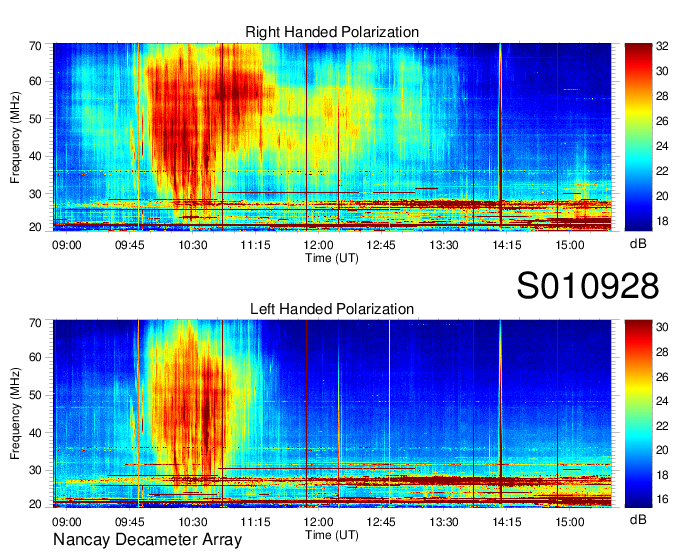Click the "12:45" time tick of the Right Handed plot
Viewport: 680px width, 552px height.
point(381,245)
